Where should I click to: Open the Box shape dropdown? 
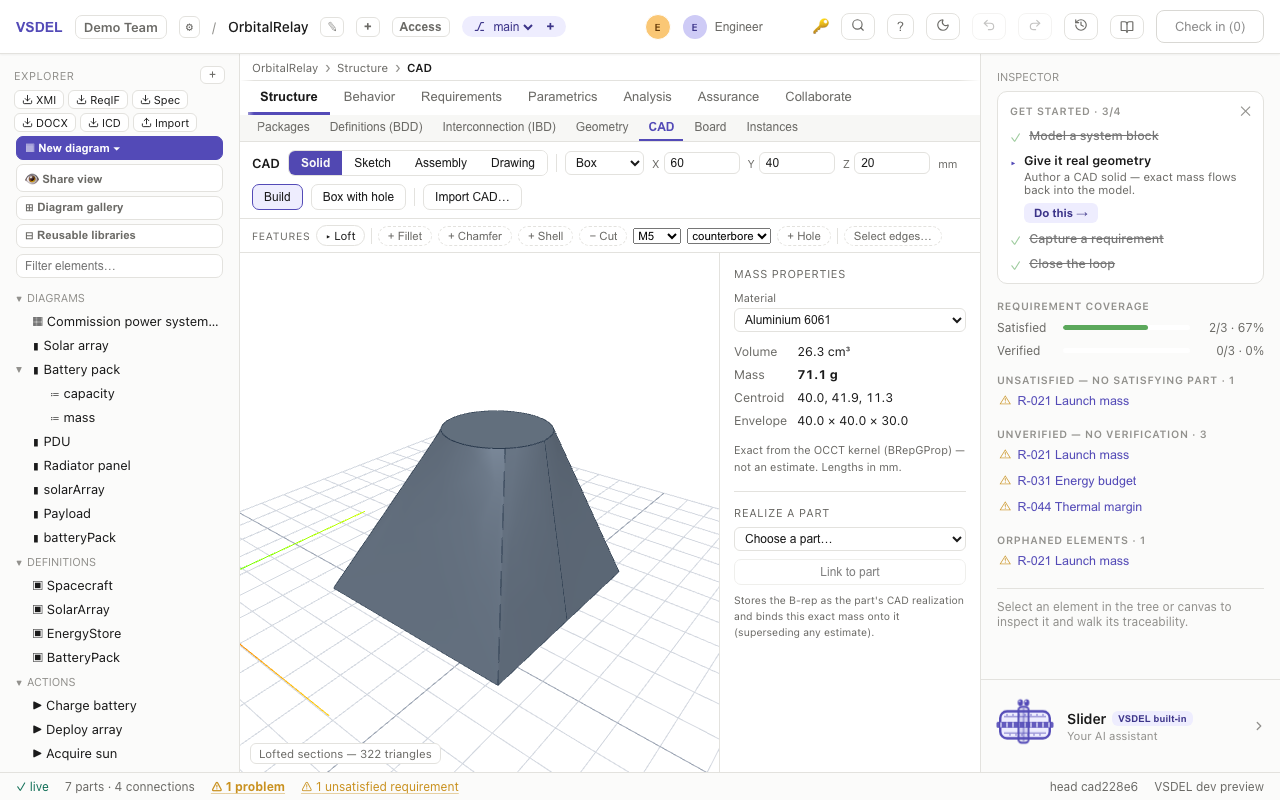pyautogui.click(x=604, y=163)
